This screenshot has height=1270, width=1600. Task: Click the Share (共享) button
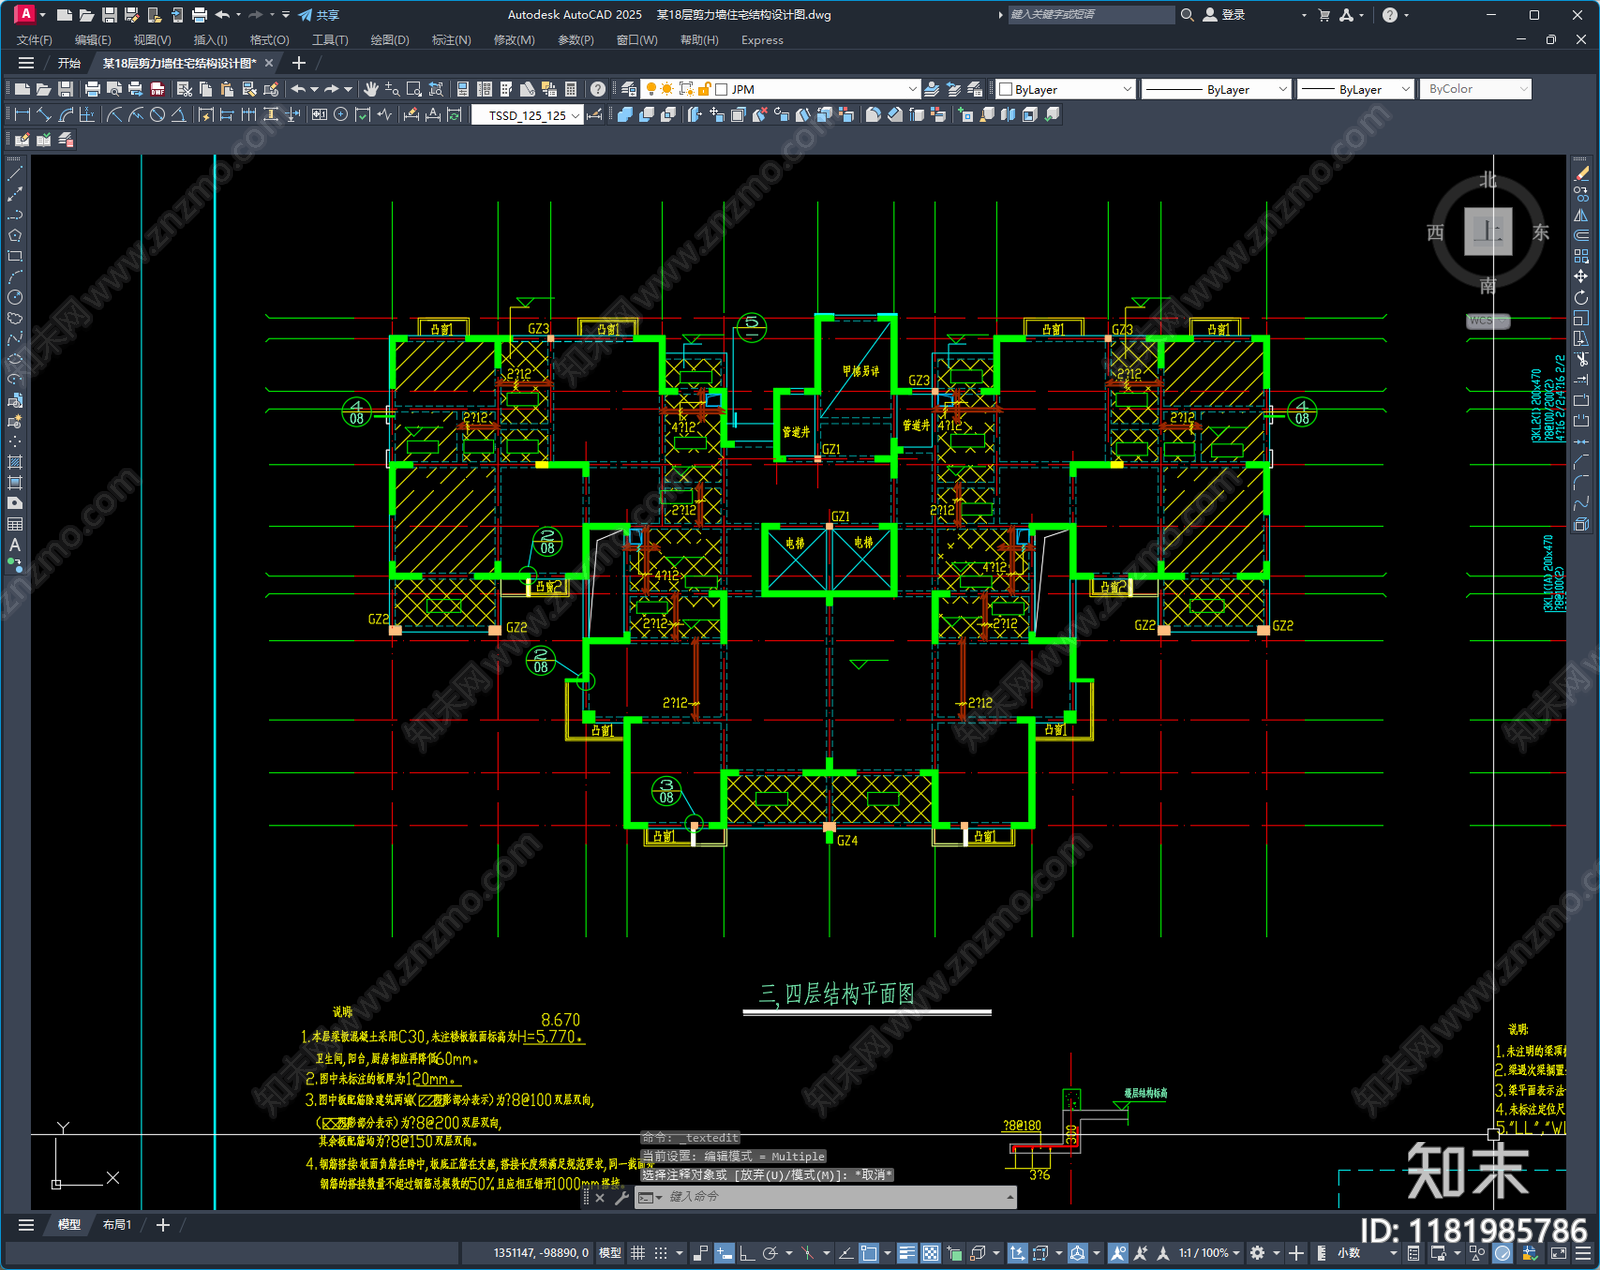(319, 15)
